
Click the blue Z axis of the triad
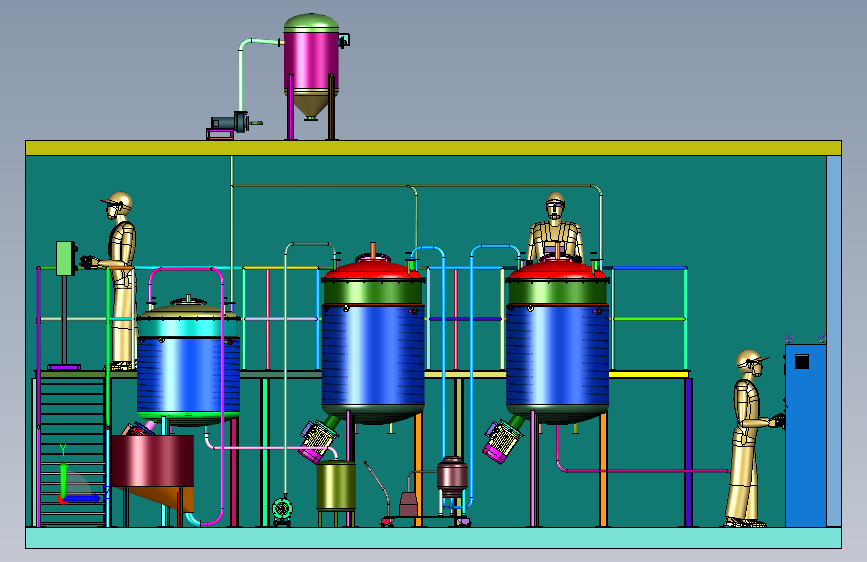pyautogui.click(x=83, y=498)
